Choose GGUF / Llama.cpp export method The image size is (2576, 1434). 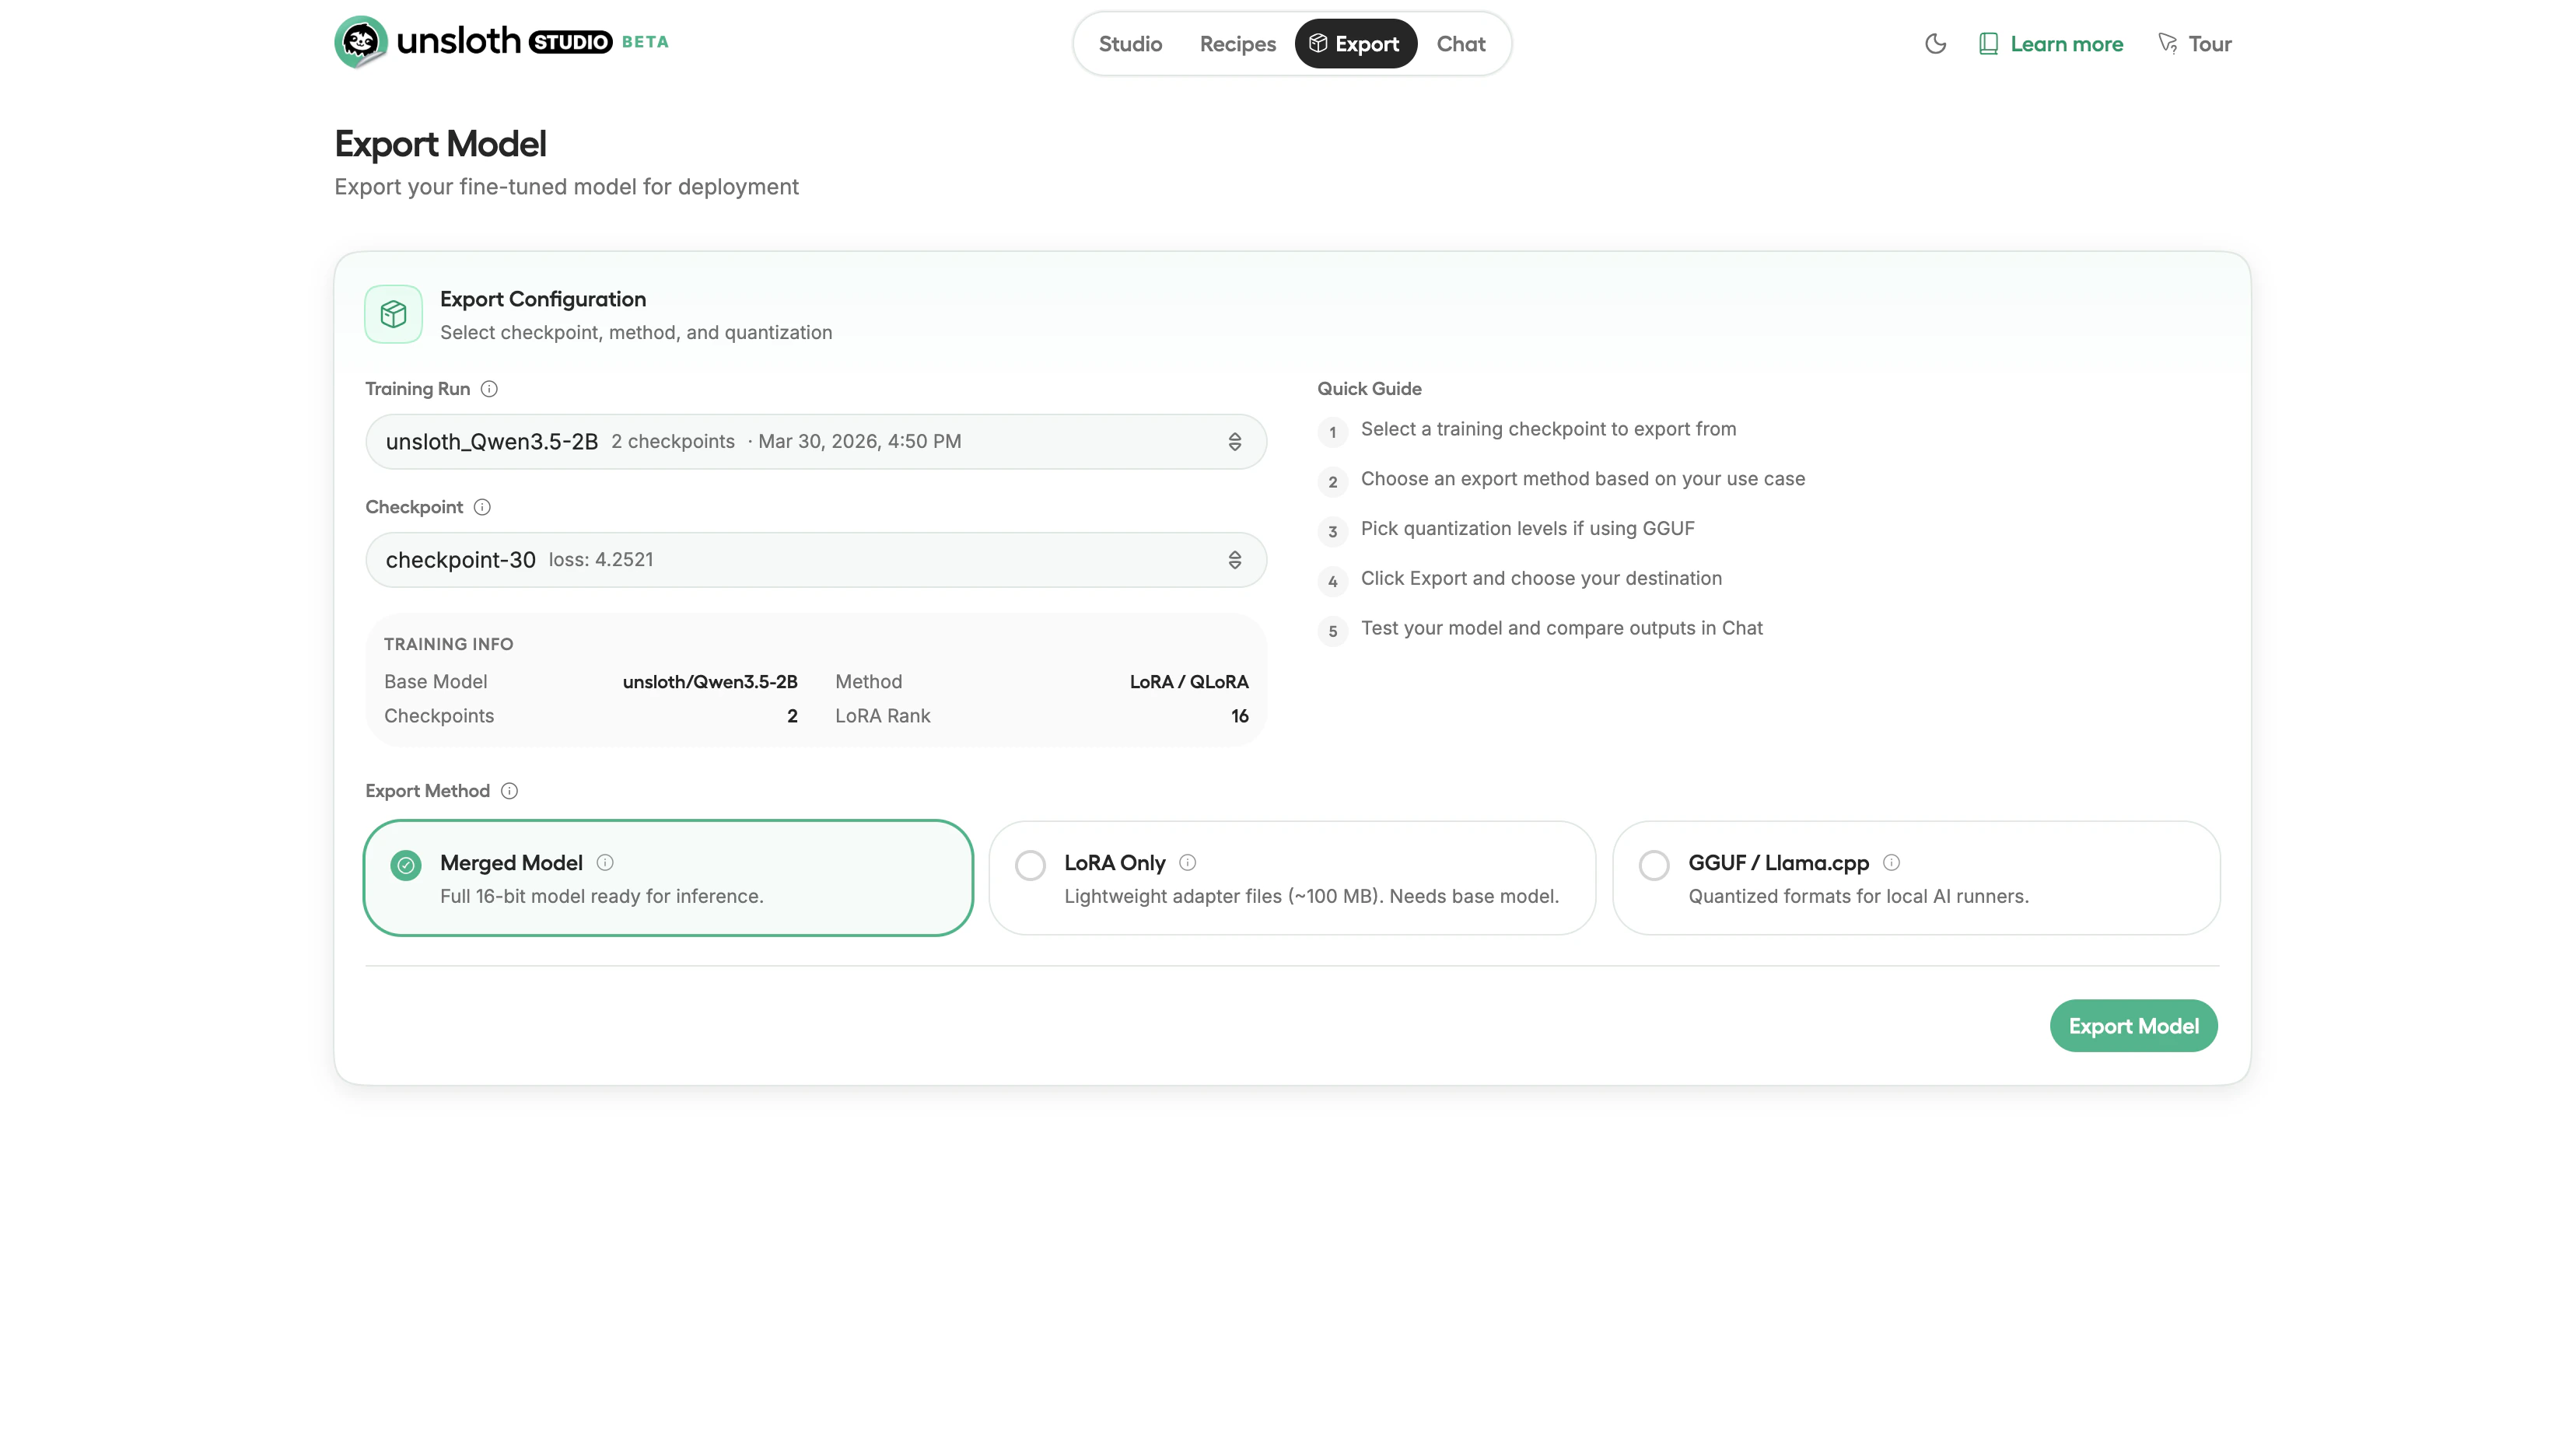pyautogui.click(x=1654, y=865)
